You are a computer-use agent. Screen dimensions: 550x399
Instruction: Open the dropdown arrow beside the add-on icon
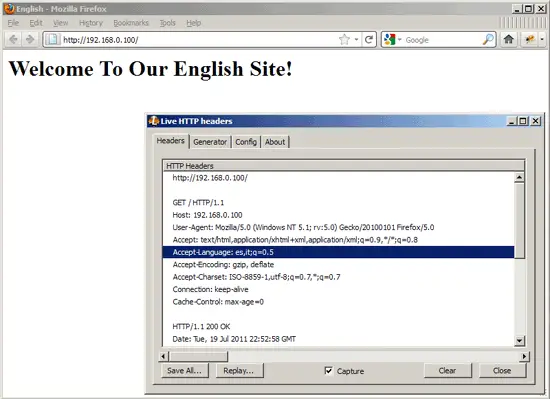(542, 39)
